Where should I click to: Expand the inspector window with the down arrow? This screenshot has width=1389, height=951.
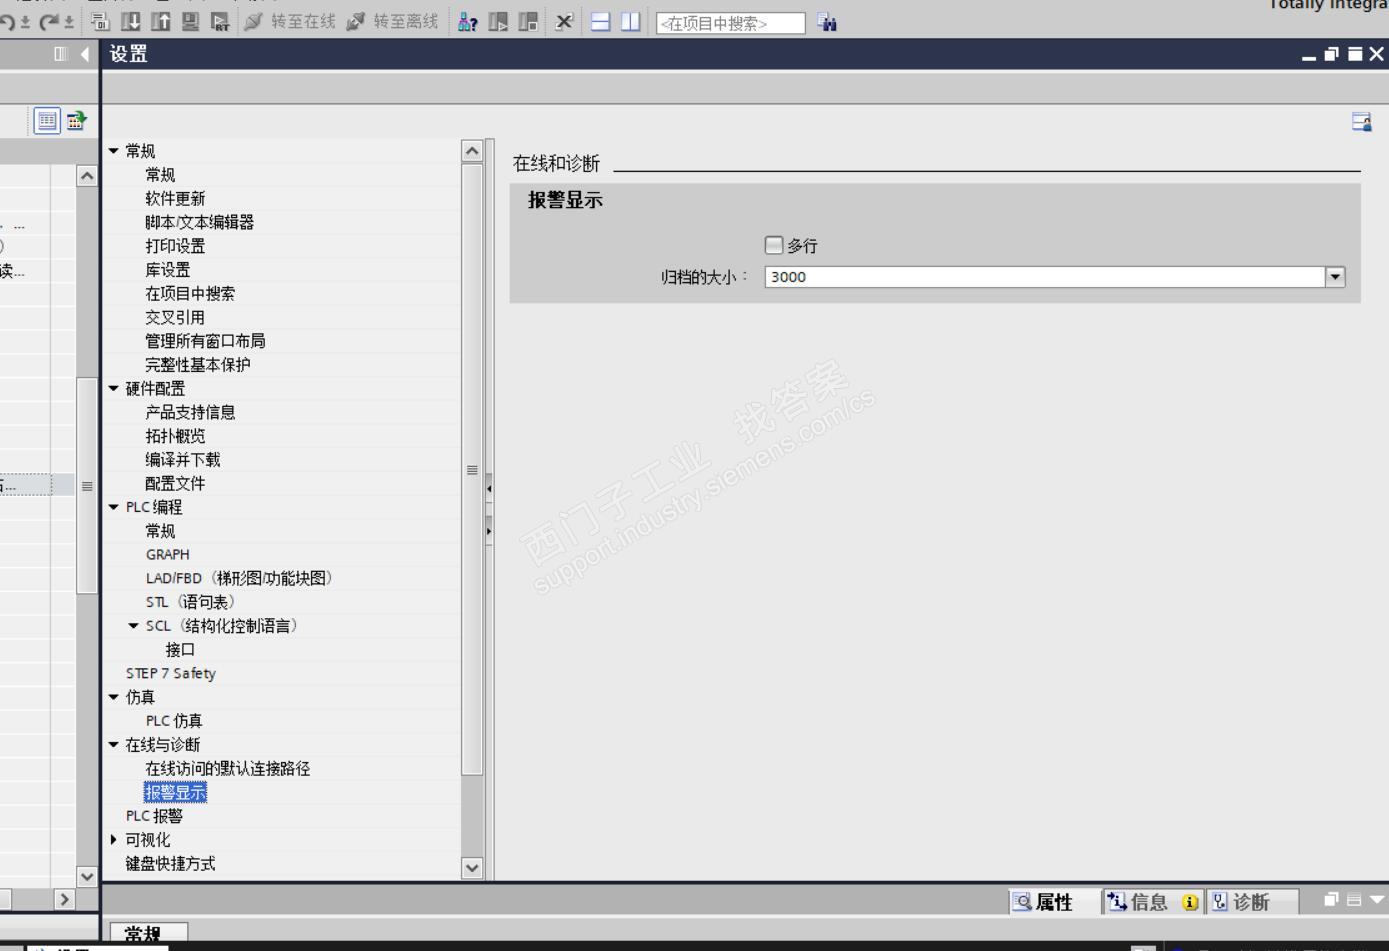click(x=1376, y=900)
